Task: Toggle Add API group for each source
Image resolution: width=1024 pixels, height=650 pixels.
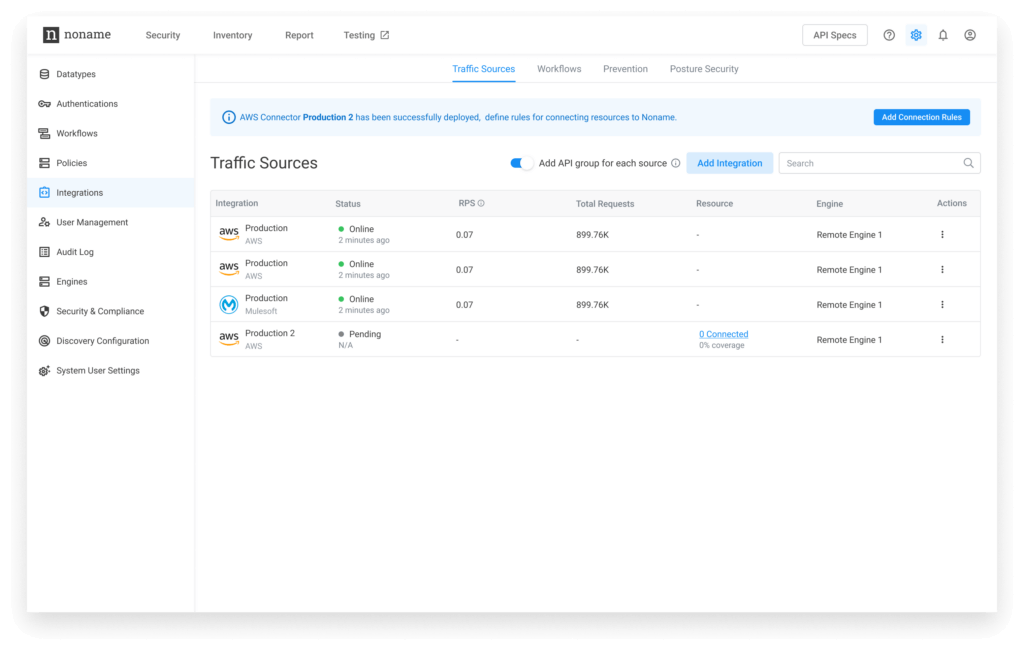Action: coord(522,163)
